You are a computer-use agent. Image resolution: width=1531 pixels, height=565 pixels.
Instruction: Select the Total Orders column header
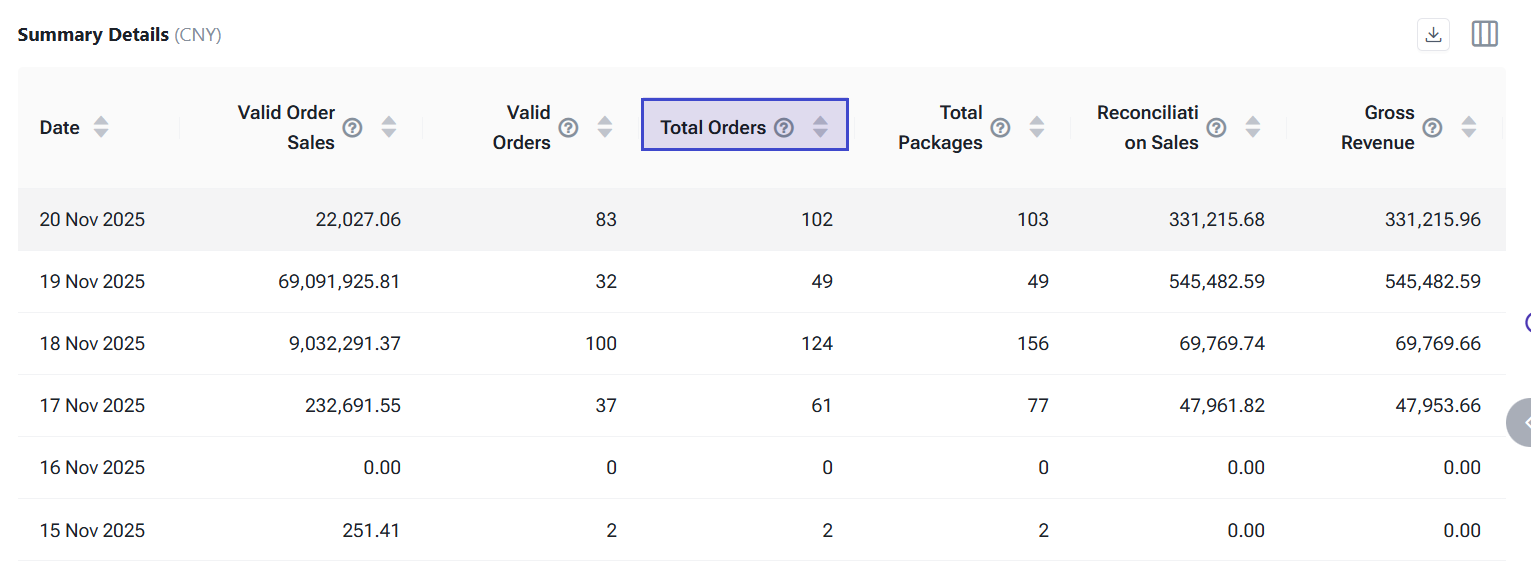coord(713,127)
